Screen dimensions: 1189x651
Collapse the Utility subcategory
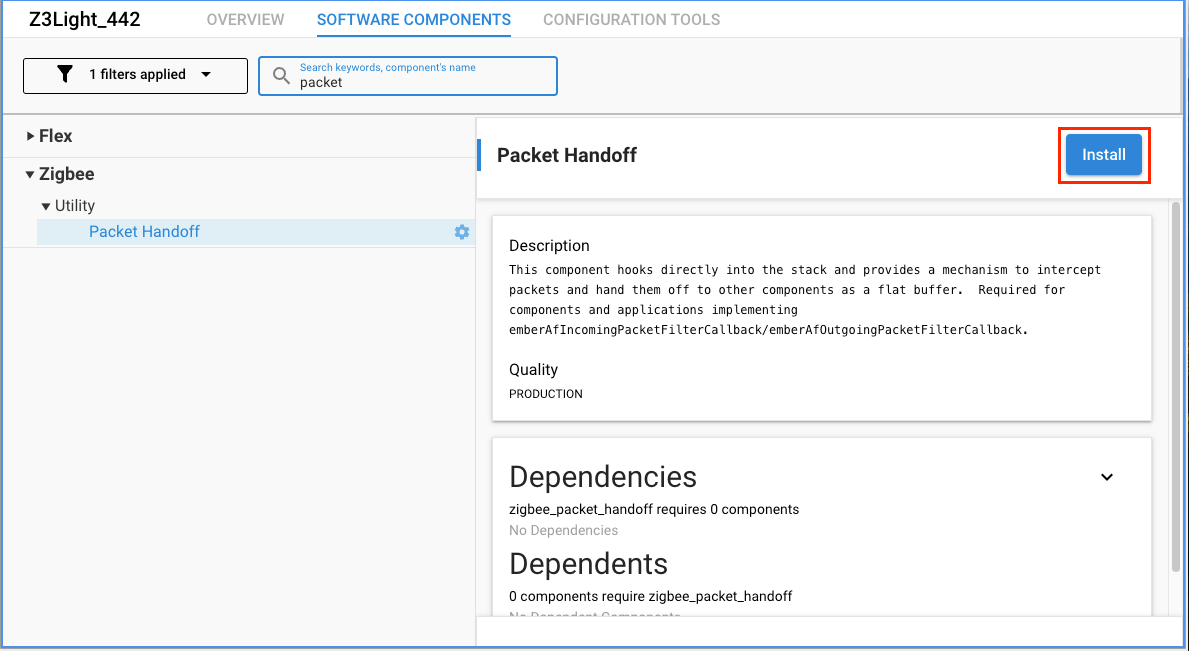tap(46, 206)
